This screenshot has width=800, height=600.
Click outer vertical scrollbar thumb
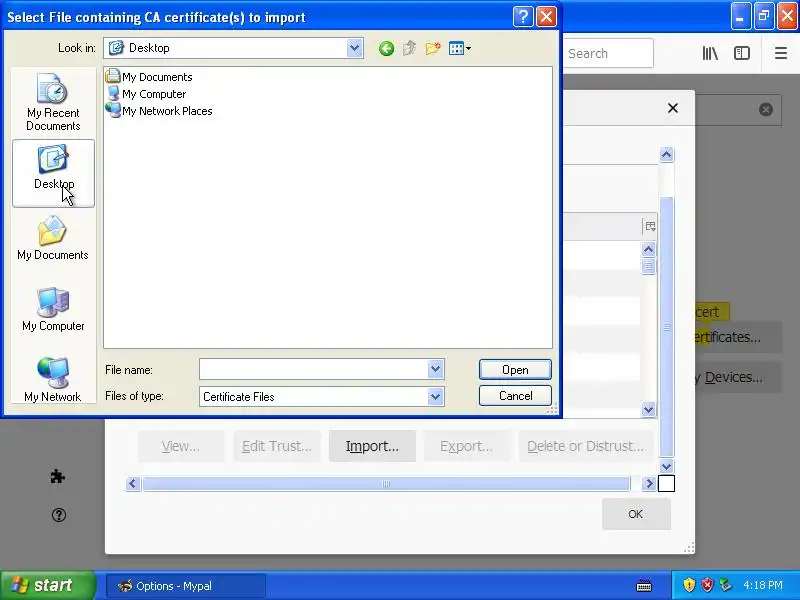[666, 327]
